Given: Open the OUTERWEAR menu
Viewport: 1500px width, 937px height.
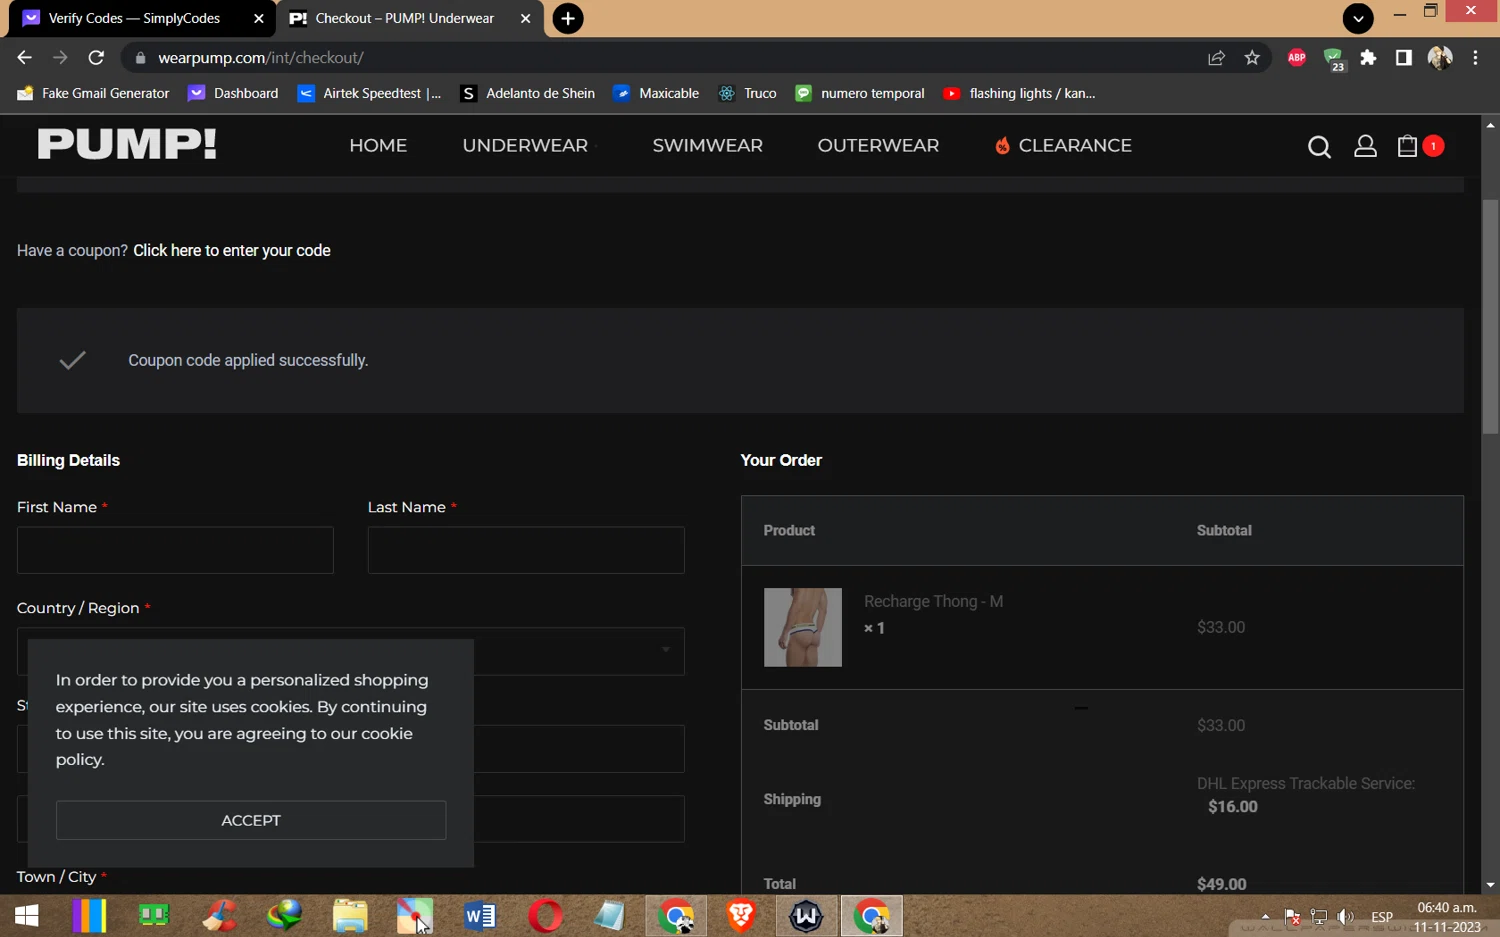Looking at the screenshot, I should [x=878, y=146].
